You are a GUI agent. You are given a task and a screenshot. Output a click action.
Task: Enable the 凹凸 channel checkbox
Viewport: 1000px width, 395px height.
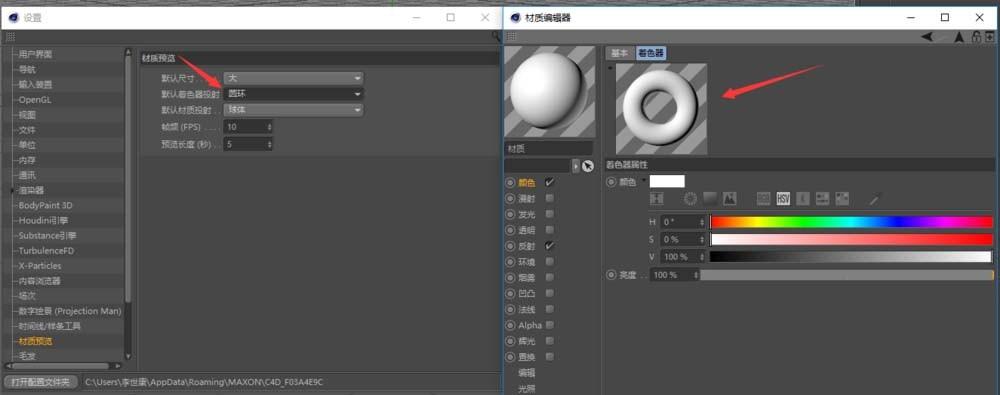(550, 294)
